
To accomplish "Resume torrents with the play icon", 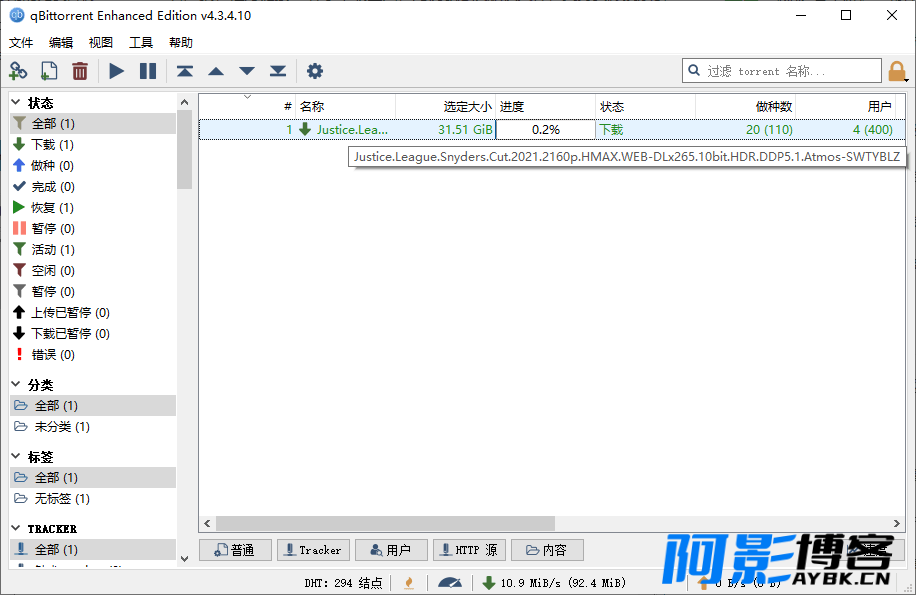I will [116, 71].
